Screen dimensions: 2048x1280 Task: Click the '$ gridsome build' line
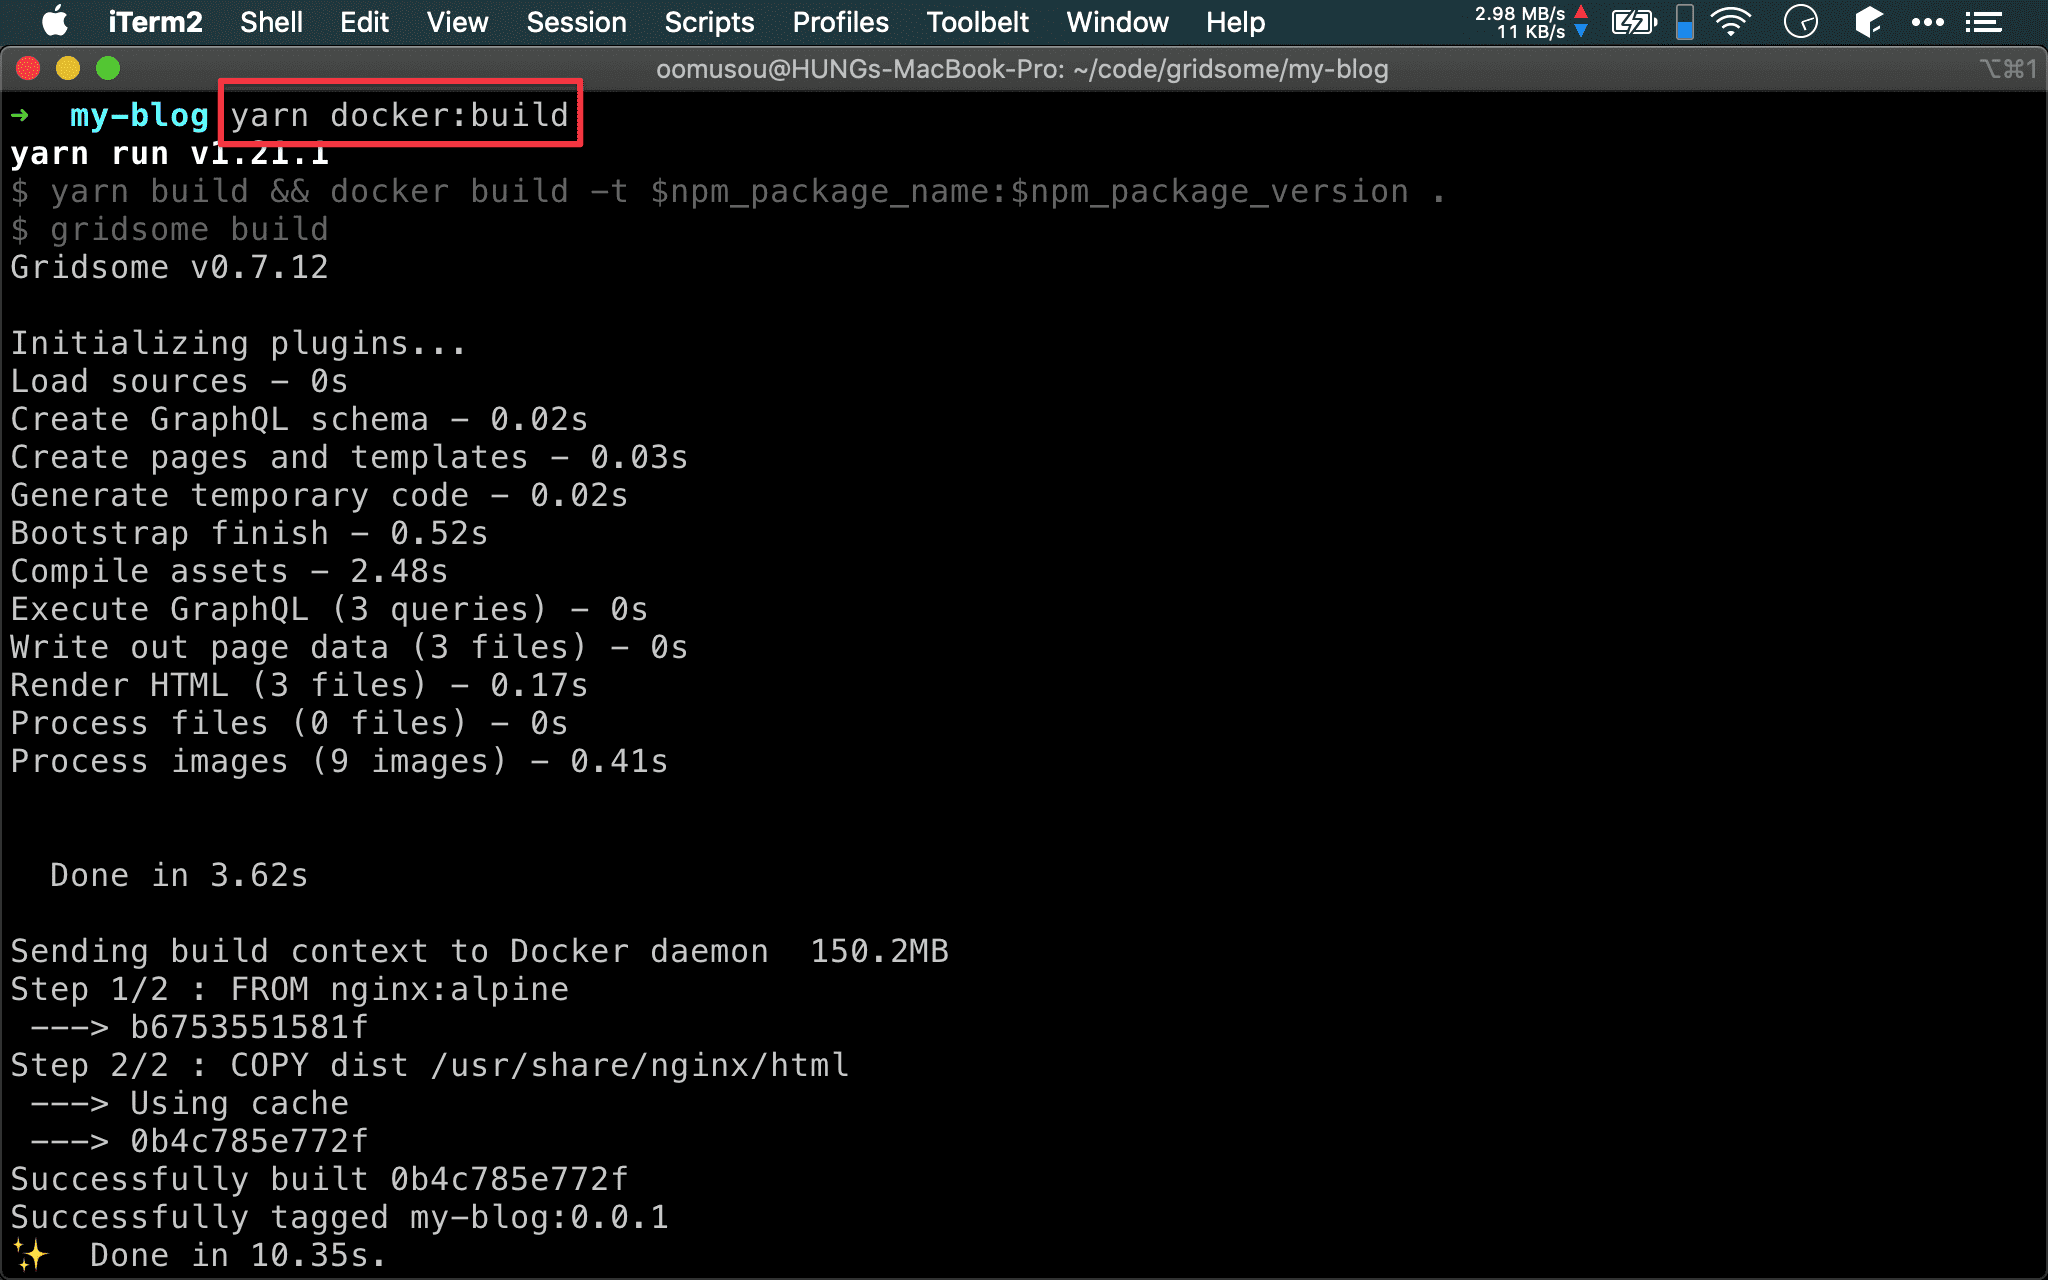point(169,230)
